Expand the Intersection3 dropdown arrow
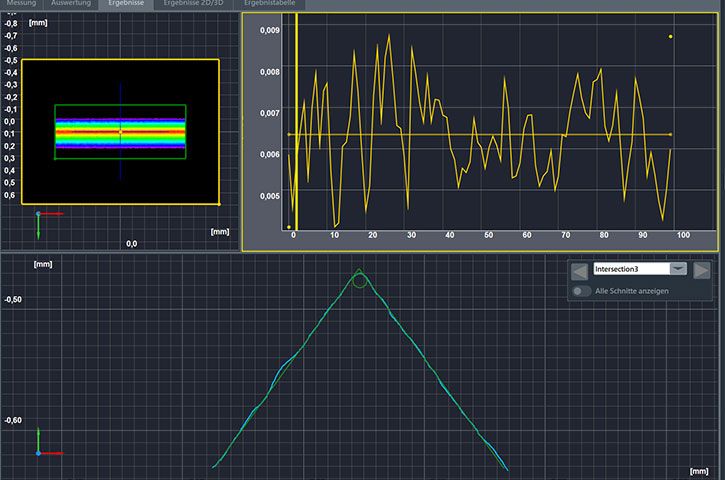 point(678,269)
